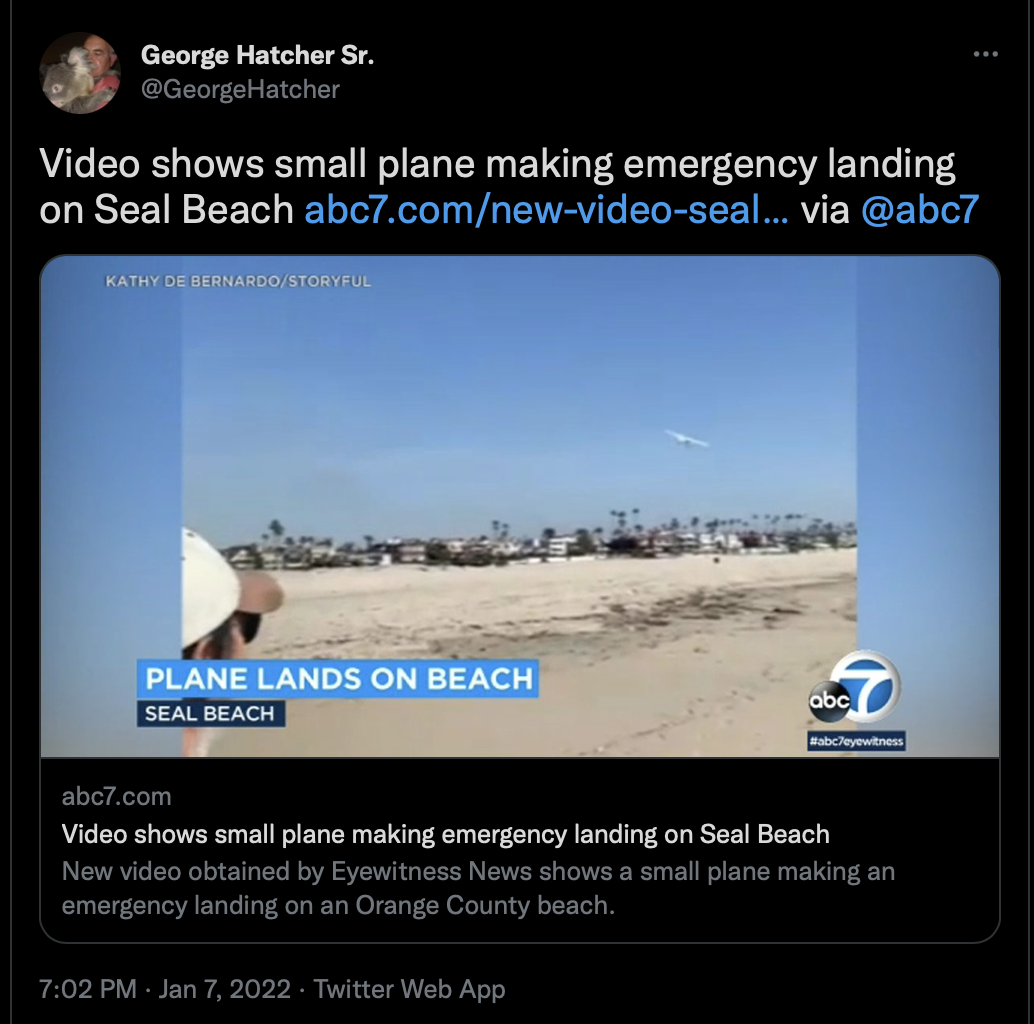Click the card description about Eyewitness News
The width and height of the screenshot is (1034, 1024).
click(x=478, y=888)
